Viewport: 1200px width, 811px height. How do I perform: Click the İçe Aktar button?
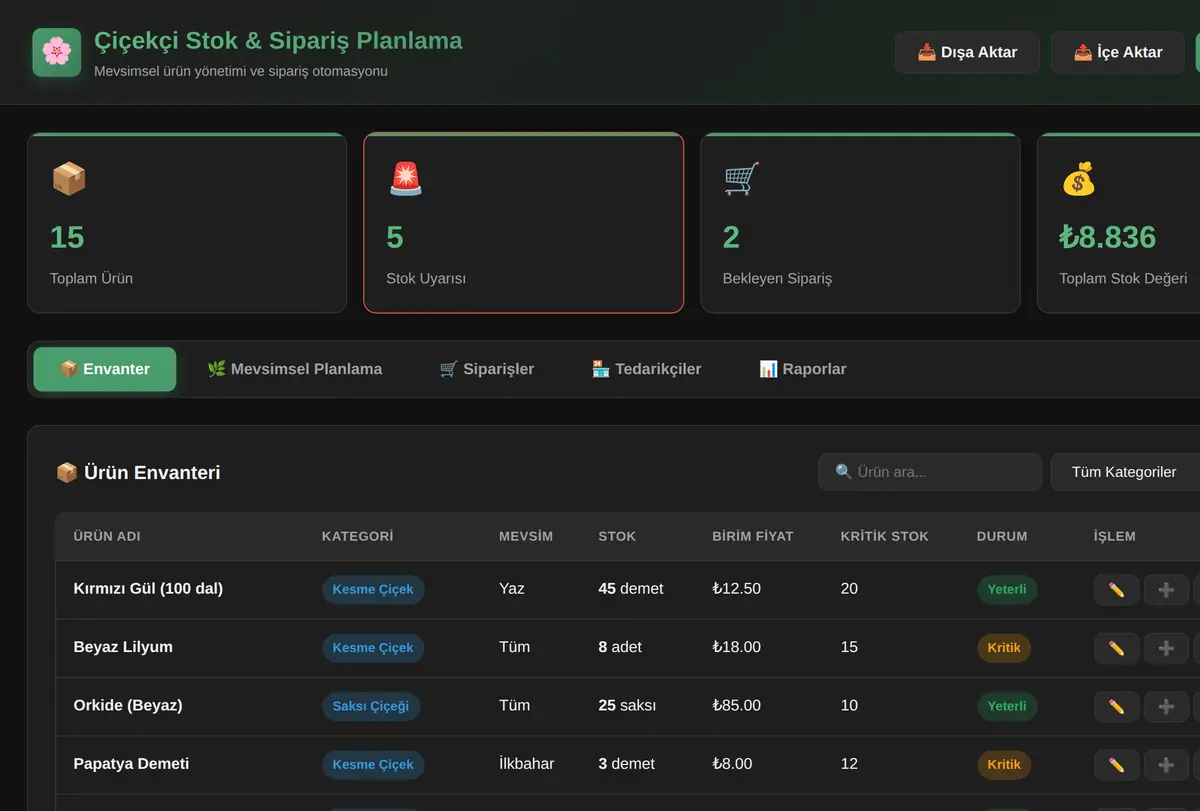[x=1118, y=52]
